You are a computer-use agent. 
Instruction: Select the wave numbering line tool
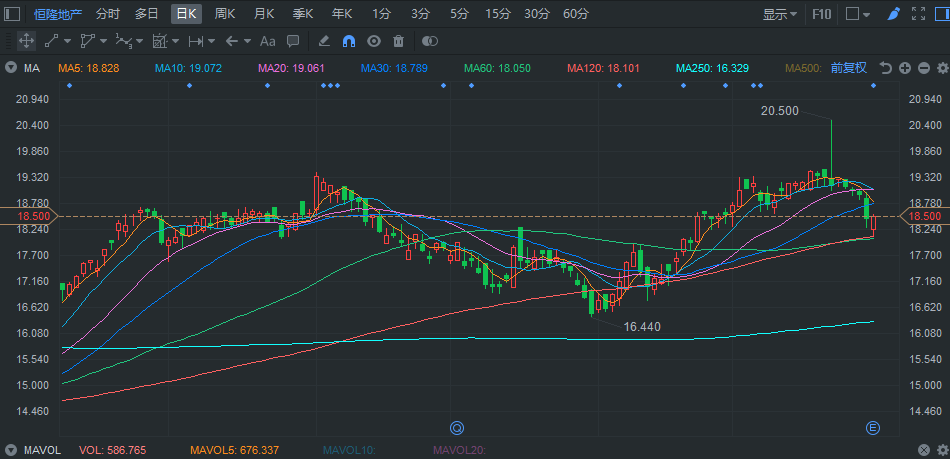[x=124, y=41]
